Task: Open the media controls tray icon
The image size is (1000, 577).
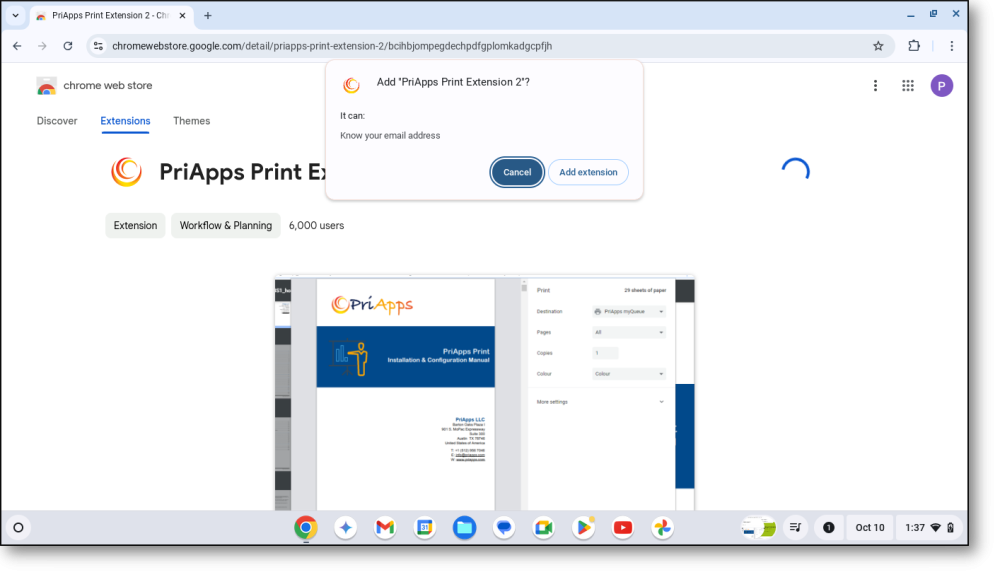Action: coord(795,527)
